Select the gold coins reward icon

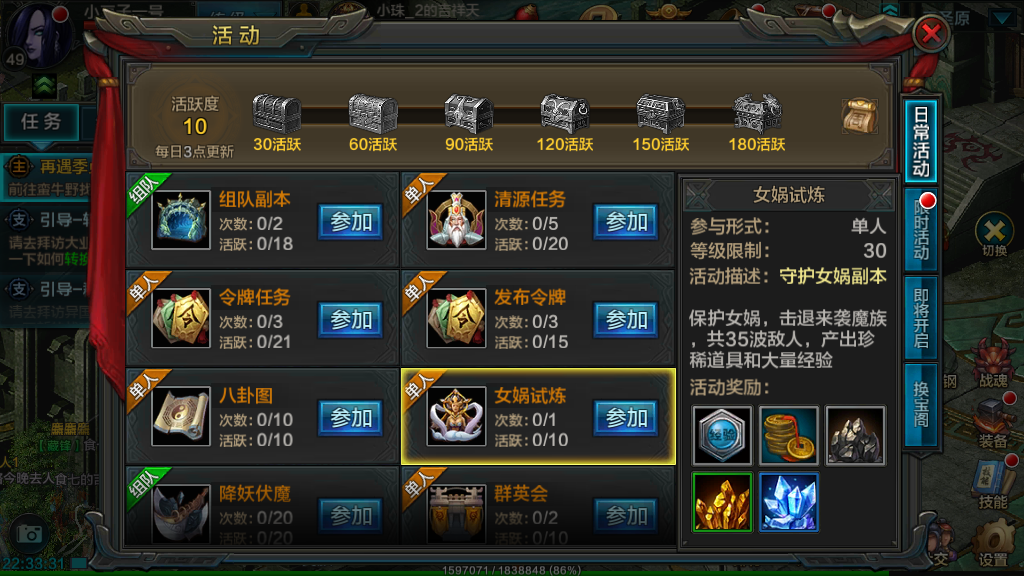coord(788,436)
